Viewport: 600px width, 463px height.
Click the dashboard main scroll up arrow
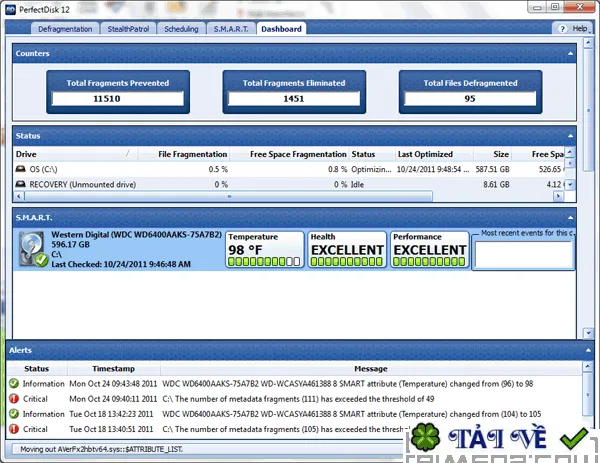pos(588,42)
